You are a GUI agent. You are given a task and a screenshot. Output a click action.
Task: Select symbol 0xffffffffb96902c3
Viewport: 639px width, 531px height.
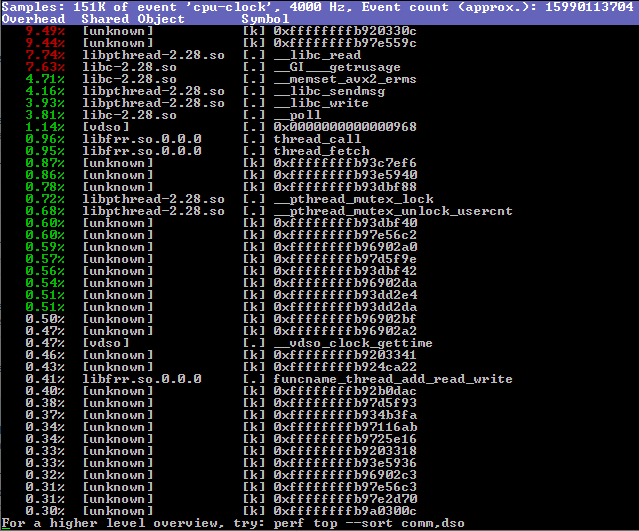[x=345, y=475]
